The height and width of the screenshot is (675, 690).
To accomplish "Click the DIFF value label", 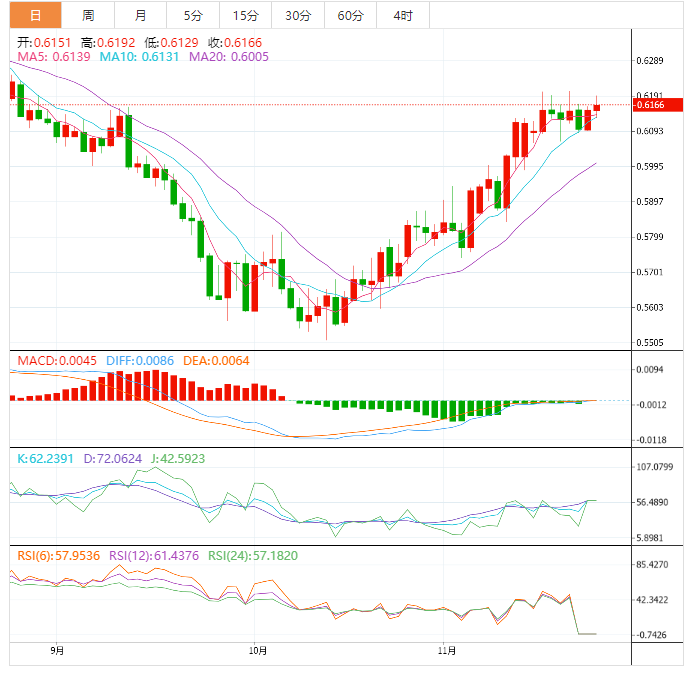I will tap(140, 361).
